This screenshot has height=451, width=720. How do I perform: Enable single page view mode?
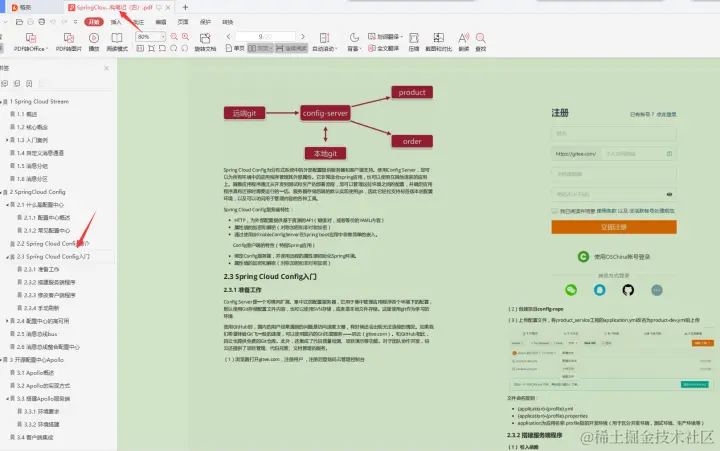point(235,48)
